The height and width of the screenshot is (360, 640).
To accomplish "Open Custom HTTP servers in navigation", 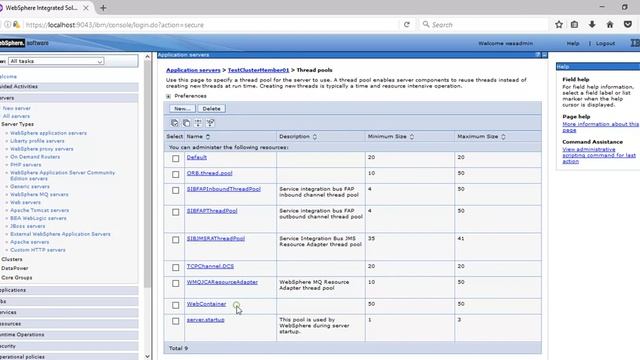I will tap(38, 250).
